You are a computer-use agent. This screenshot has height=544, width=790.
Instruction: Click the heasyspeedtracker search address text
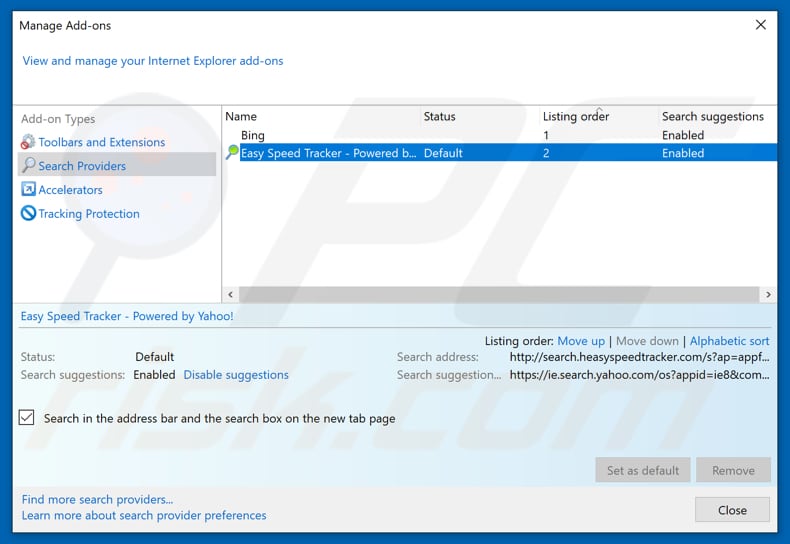(x=639, y=357)
